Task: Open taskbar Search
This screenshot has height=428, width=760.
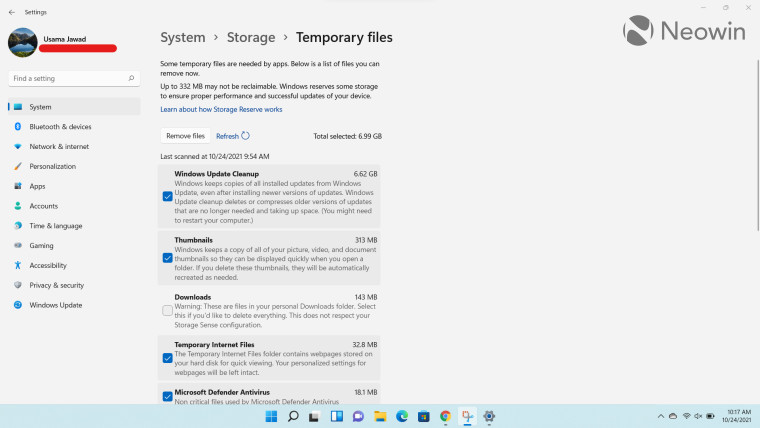Action: click(293, 416)
